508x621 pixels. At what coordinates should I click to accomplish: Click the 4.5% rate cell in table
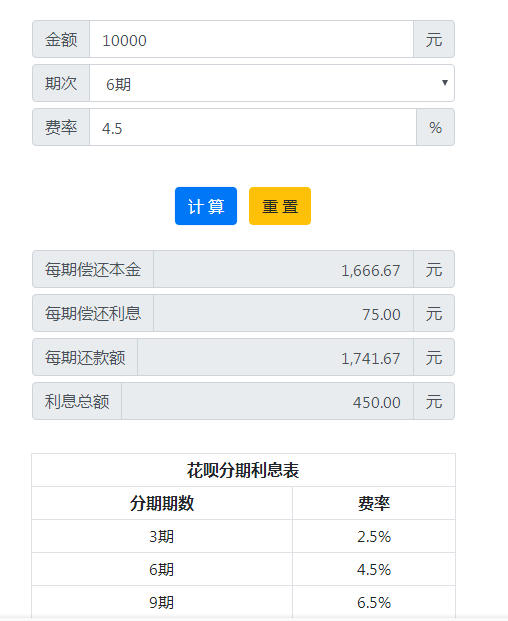(374, 569)
